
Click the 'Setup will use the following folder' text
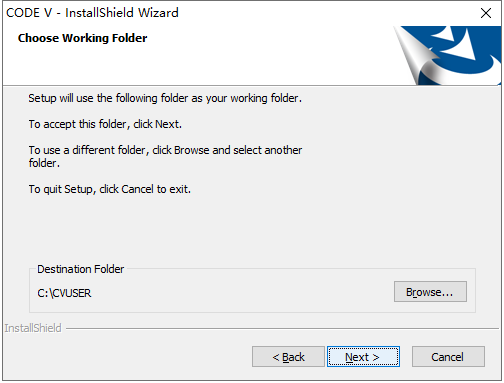click(x=165, y=98)
